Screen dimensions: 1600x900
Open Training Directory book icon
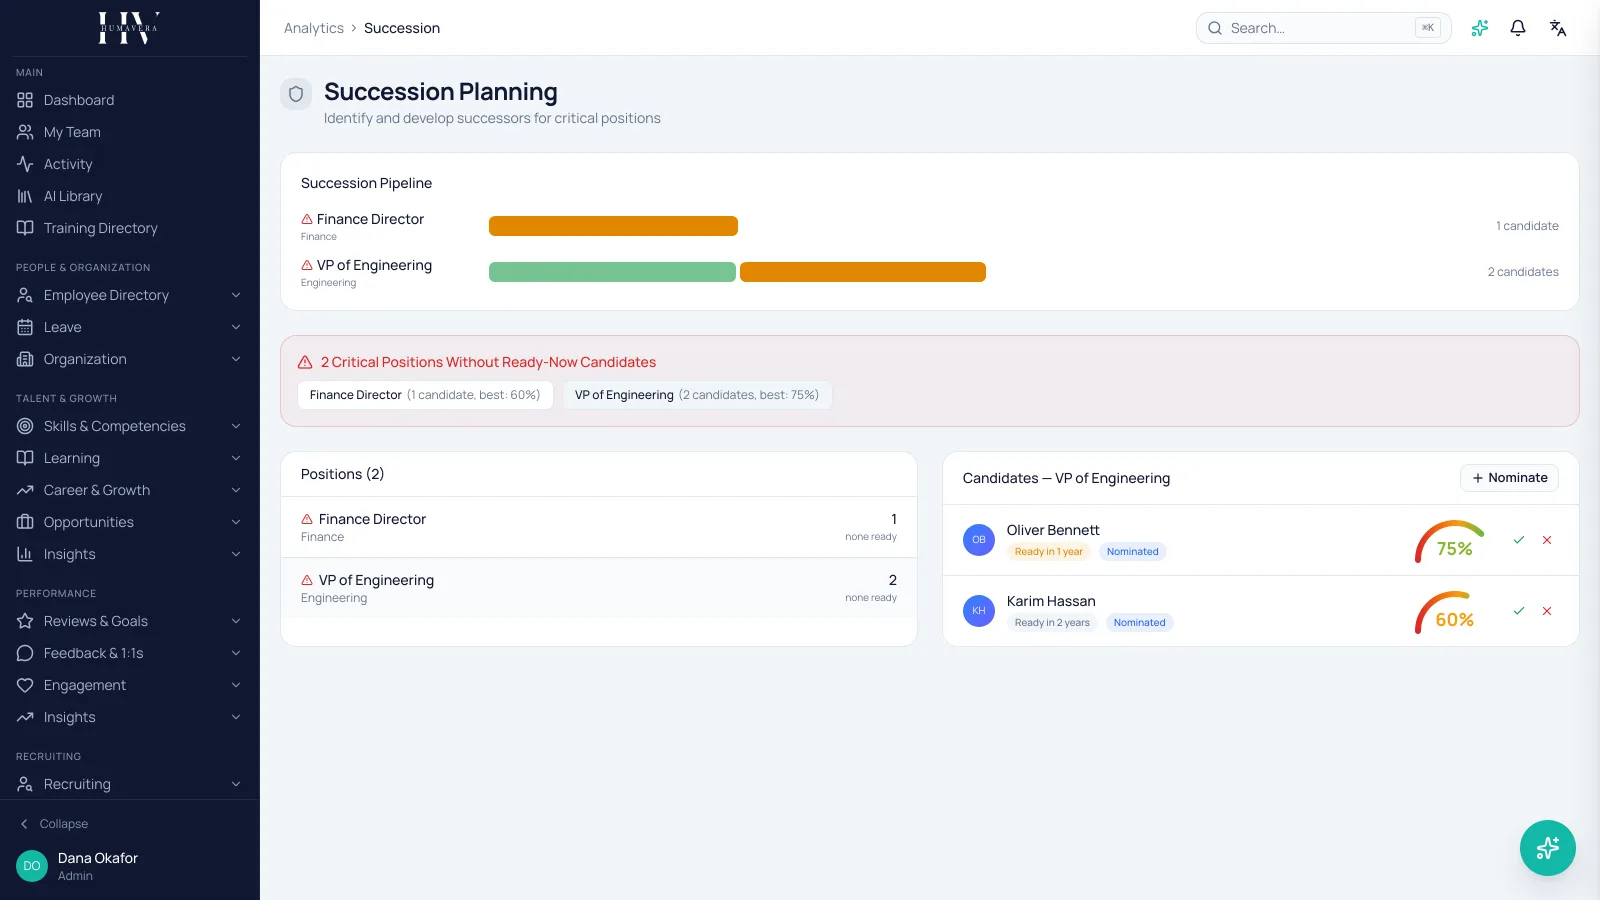[x=25, y=228]
